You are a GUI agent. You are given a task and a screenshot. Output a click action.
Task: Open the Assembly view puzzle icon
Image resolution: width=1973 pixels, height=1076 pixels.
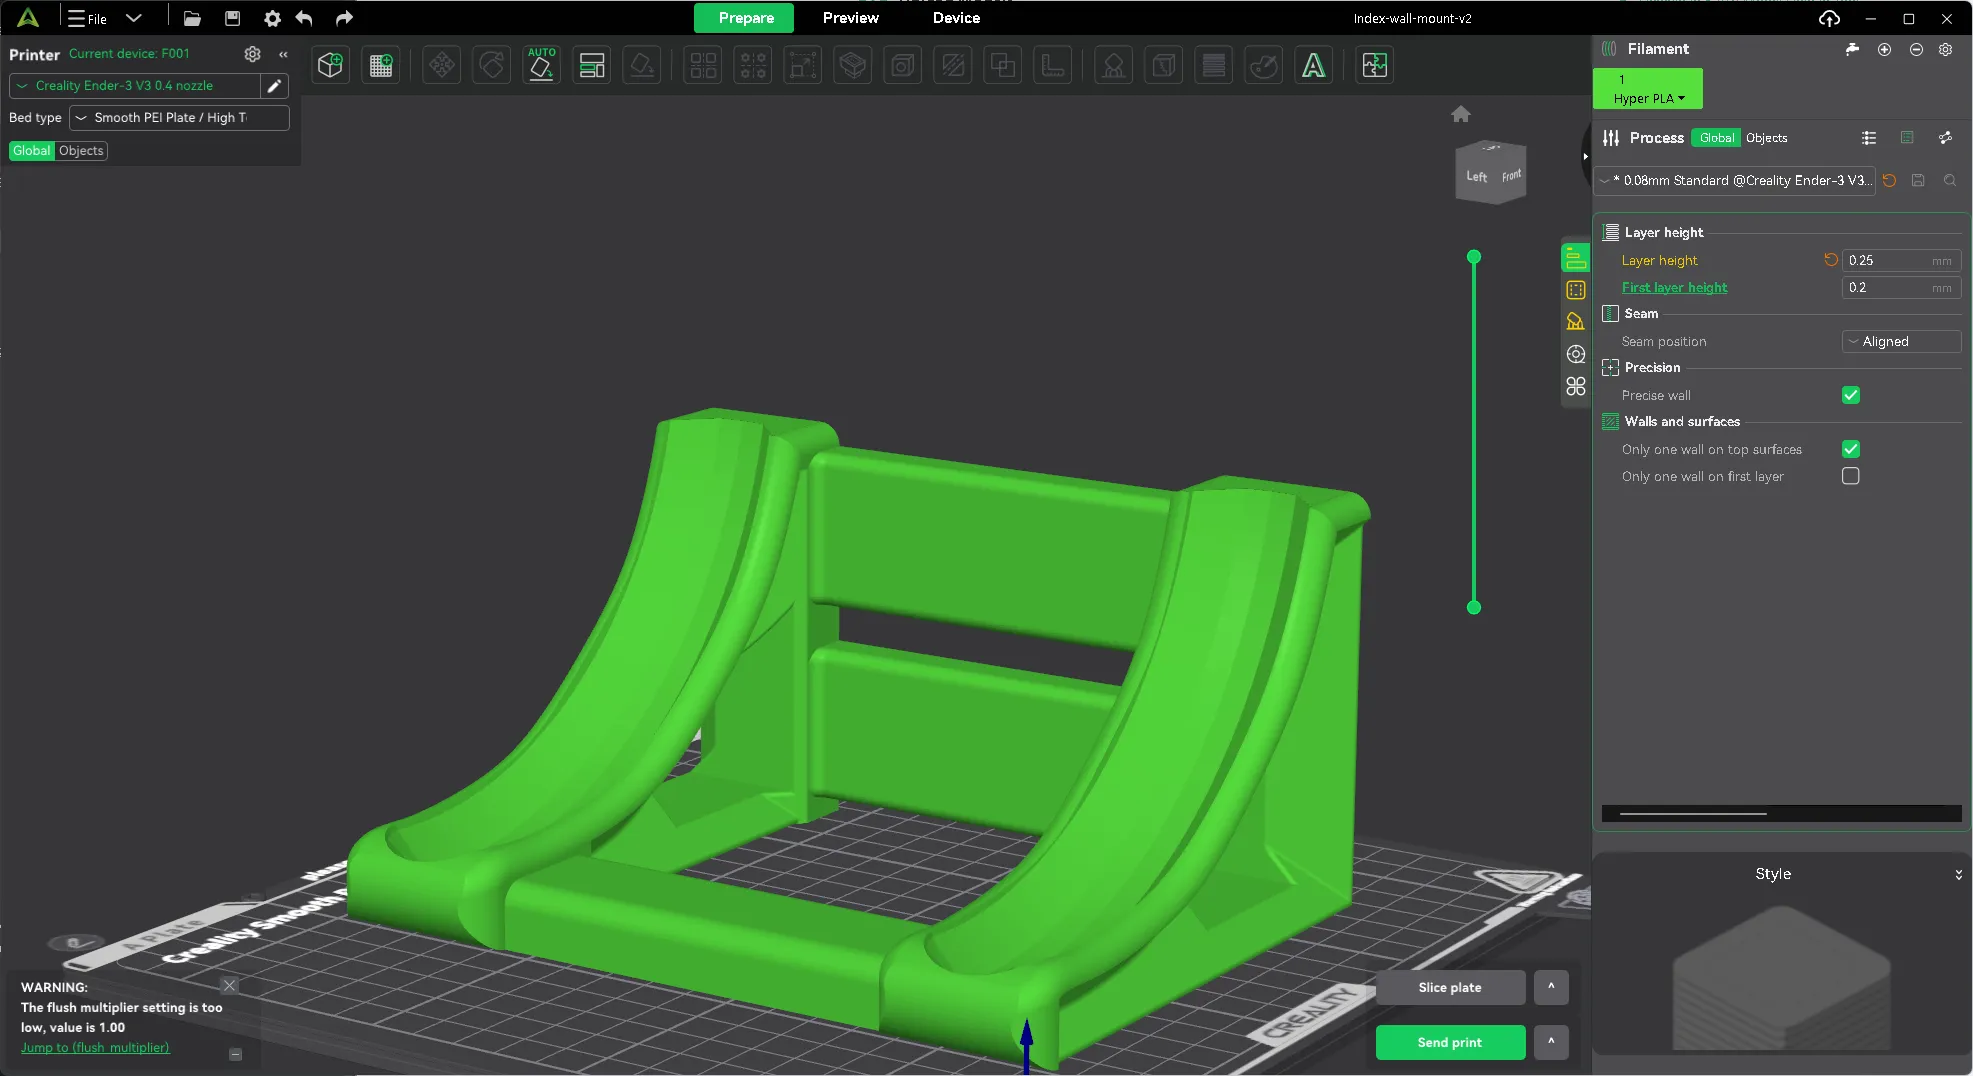coord(1375,66)
